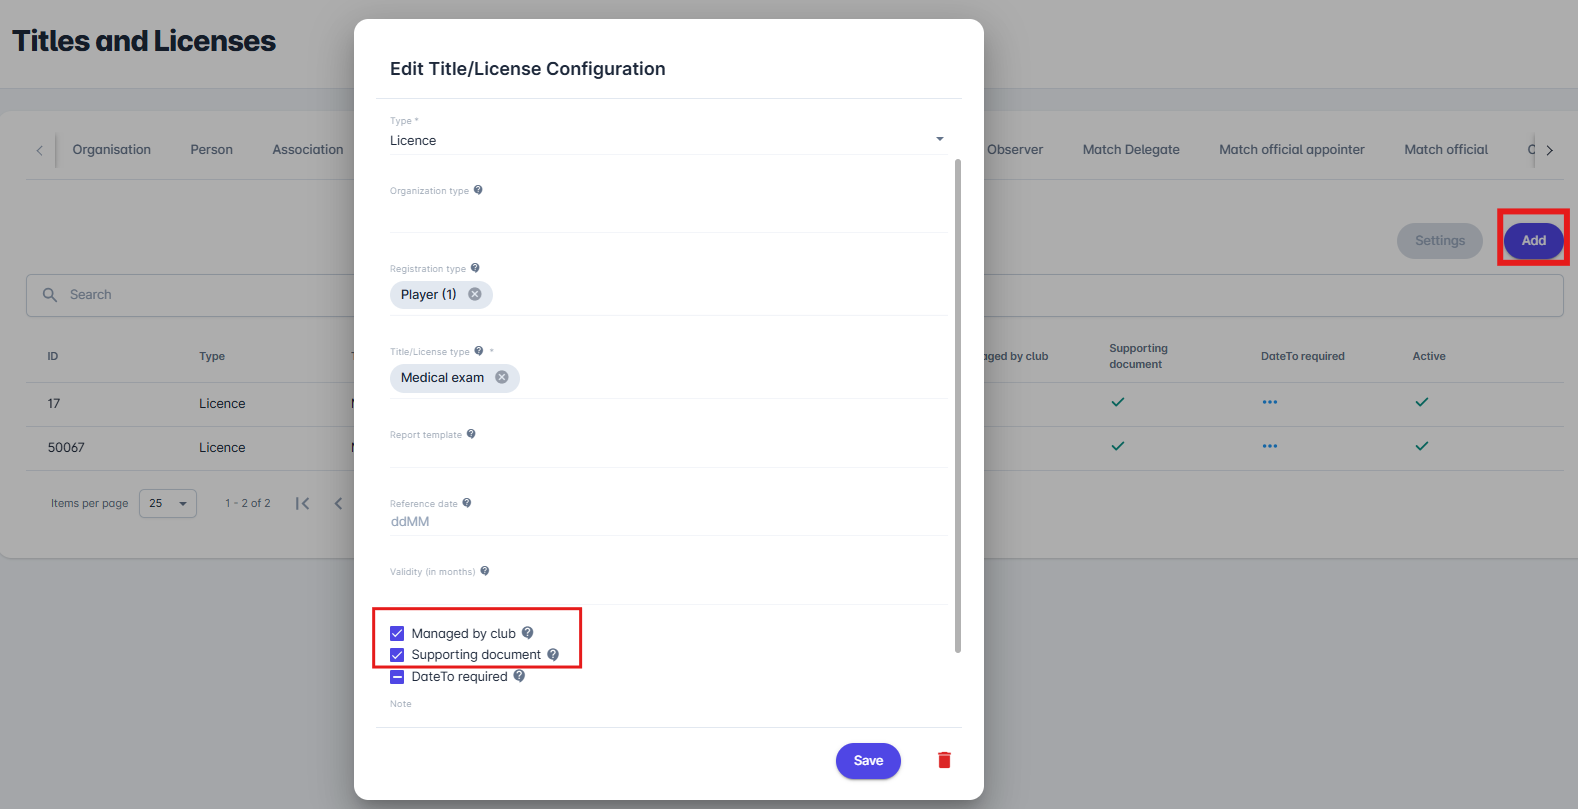Image resolution: width=1578 pixels, height=809 pixels.
Task: Uncheck the Managed by club checkbox
Action: (x=397, y=633)
